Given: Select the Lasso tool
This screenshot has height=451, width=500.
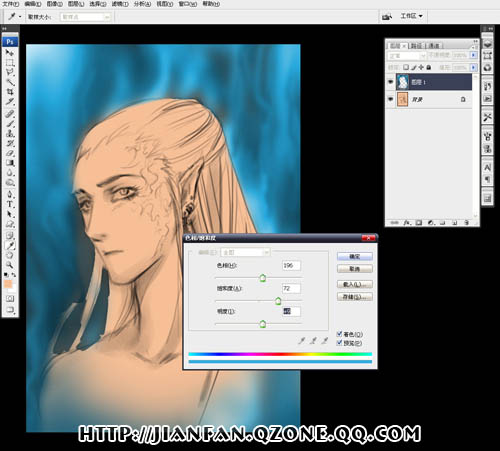Looking at the screenshot, I should tap(10, 72).
